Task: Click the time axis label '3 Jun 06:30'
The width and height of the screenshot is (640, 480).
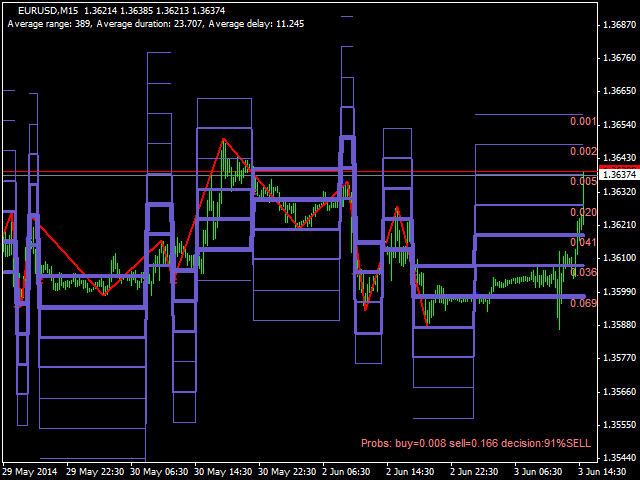Action: 538,472
